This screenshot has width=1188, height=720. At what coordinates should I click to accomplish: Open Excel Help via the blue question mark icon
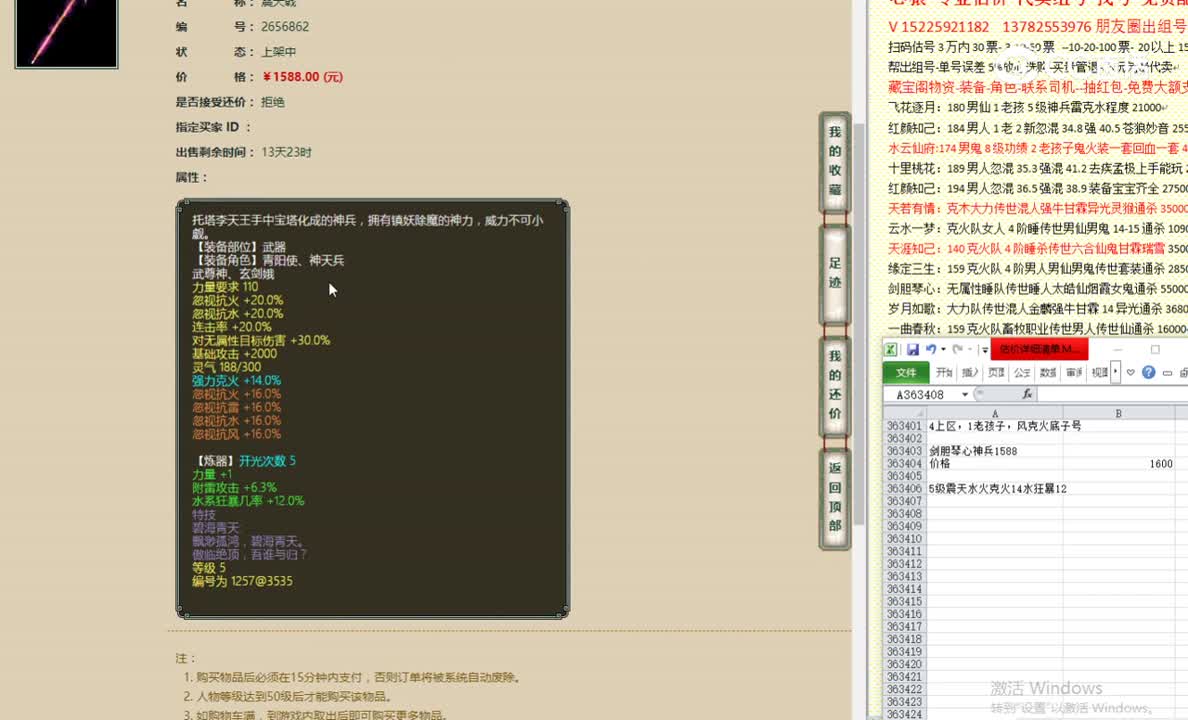point(1148,372)
